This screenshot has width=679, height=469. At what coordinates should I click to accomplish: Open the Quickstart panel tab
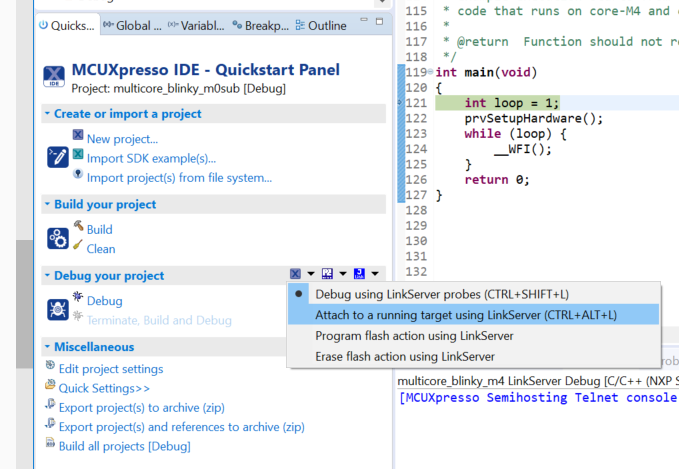click(67, 26)
